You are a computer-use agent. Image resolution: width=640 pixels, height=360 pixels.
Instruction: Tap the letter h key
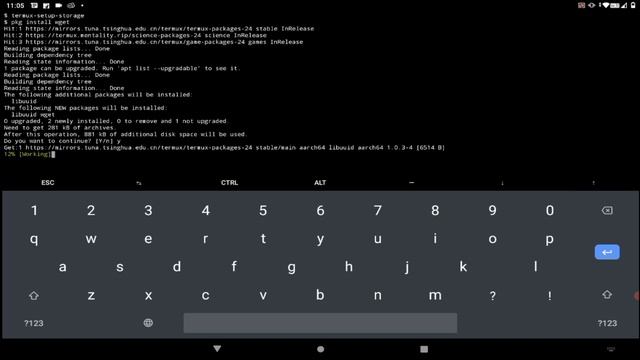(349, 267)
